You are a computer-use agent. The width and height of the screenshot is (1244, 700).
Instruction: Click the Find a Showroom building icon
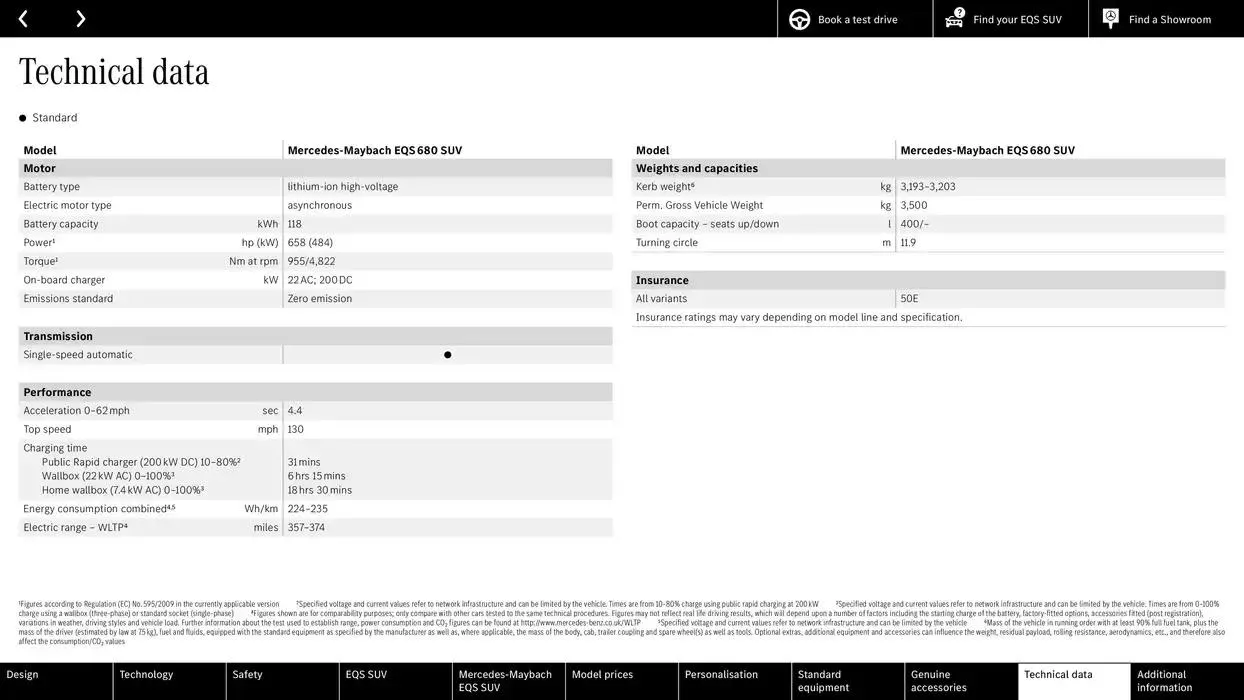(1109, 17)
